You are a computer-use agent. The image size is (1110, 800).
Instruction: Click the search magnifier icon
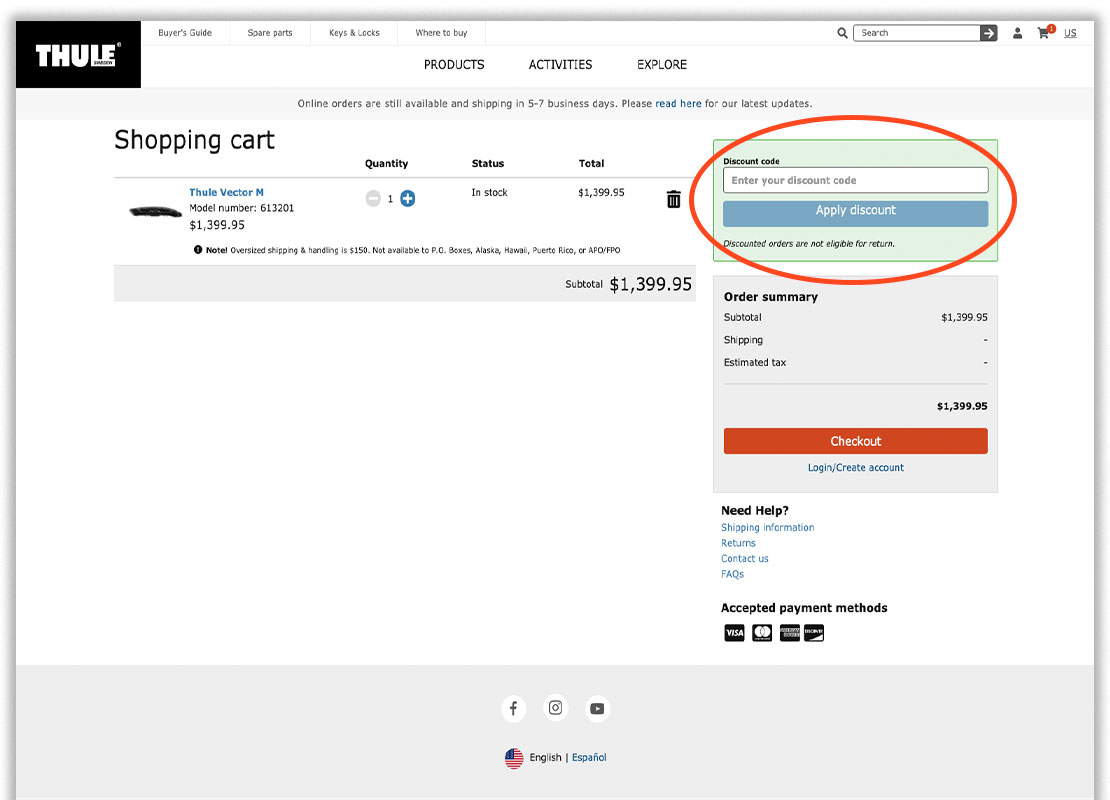[x=842, y=33]
